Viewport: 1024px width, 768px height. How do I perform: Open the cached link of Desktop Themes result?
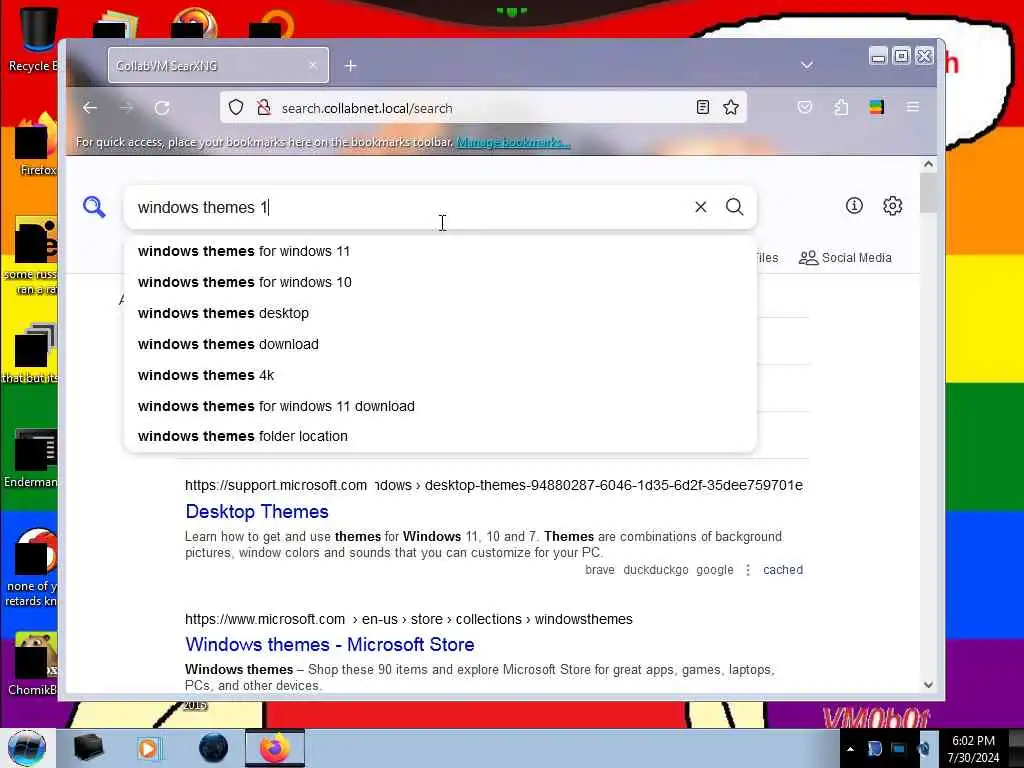(783, 569)
